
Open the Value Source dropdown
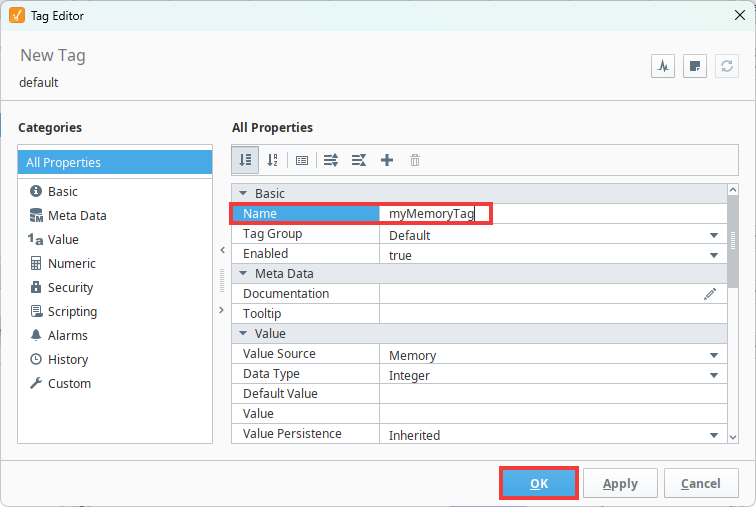click(714, 355)
